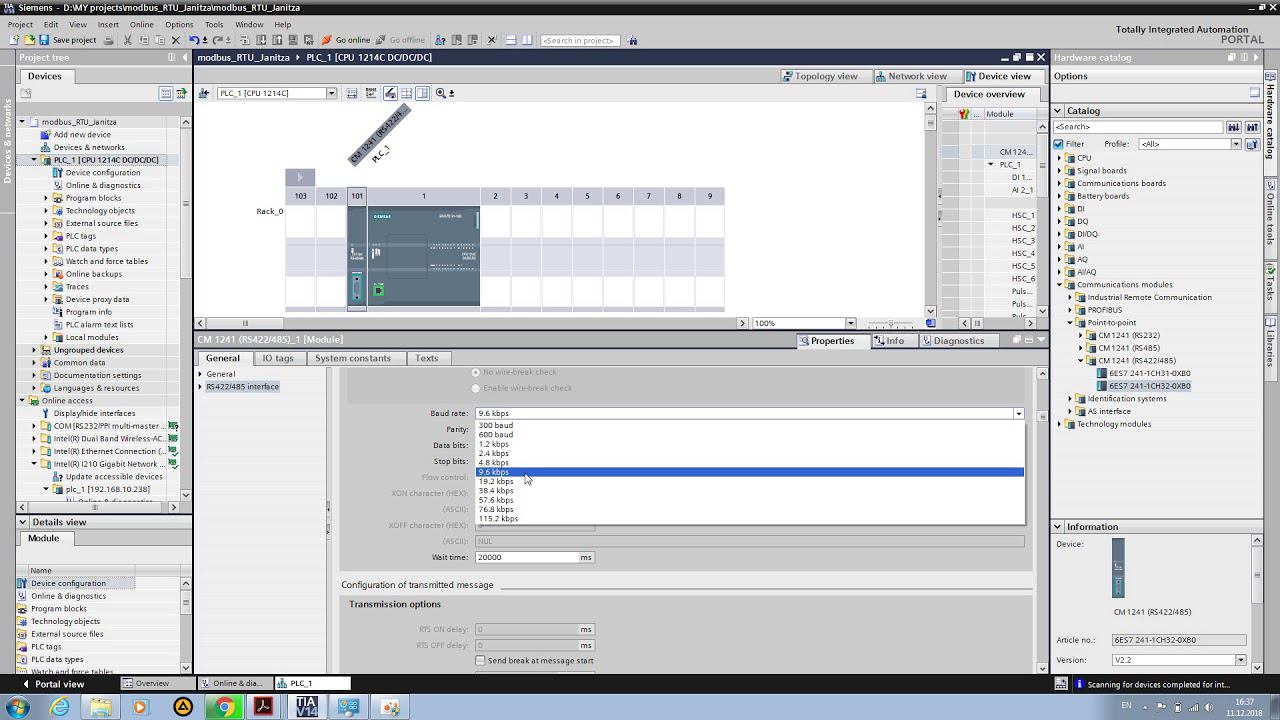Collapse the Details view panel
This screenshot has width=1280, height=720.
click(x=24, y=522)
